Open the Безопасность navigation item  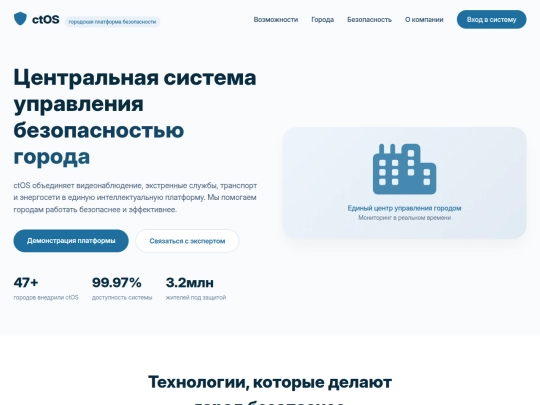(369, 20)
